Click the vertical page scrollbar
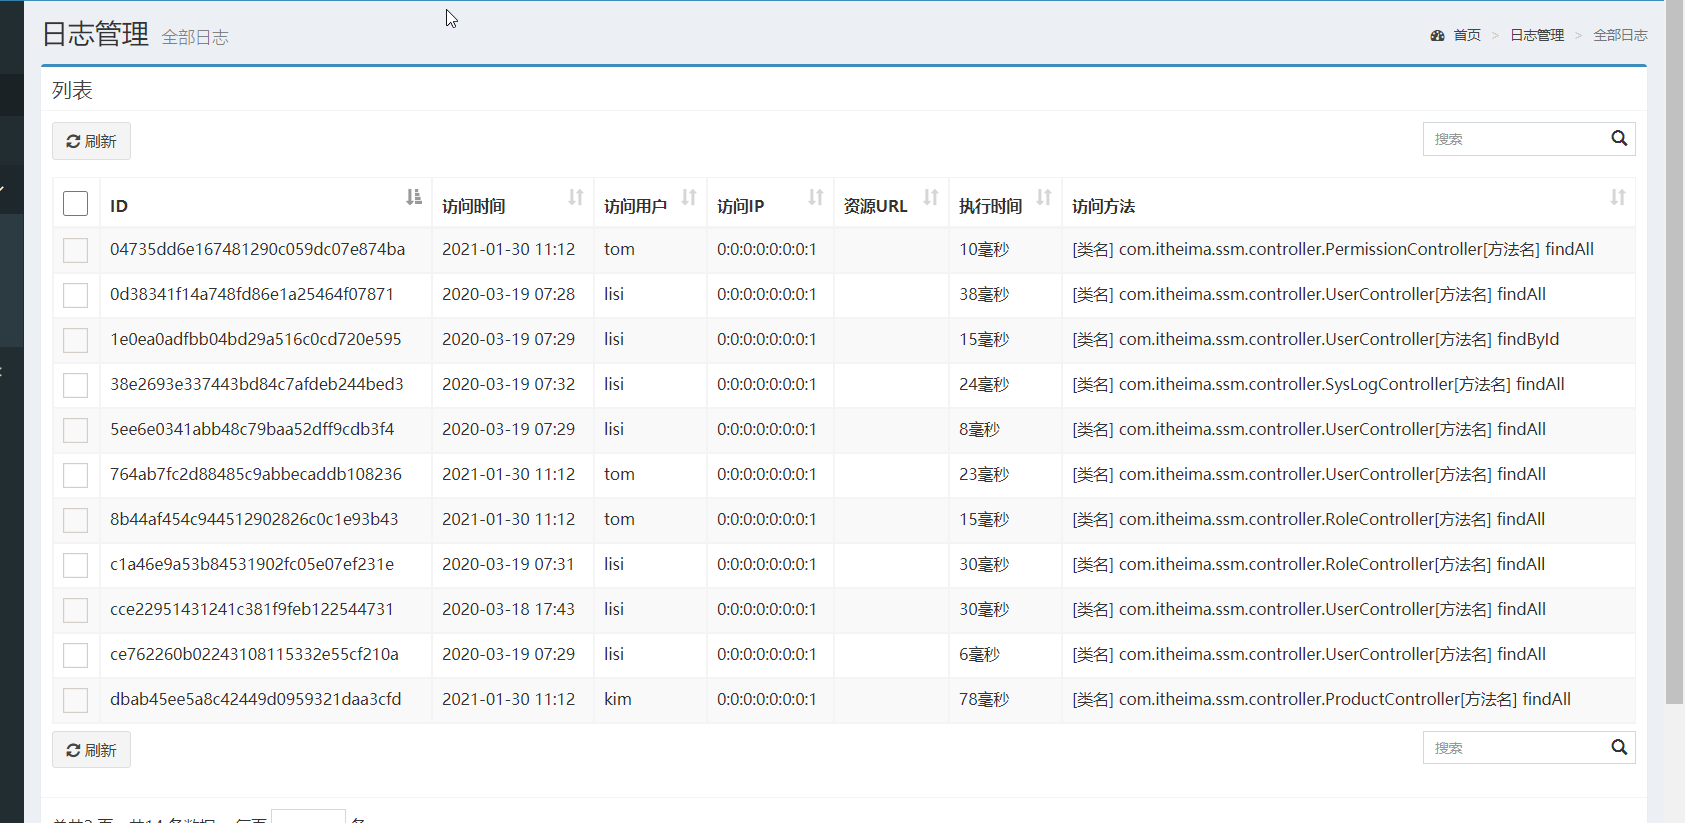This screenshot has height=823, width=1685. point(1674,350)
